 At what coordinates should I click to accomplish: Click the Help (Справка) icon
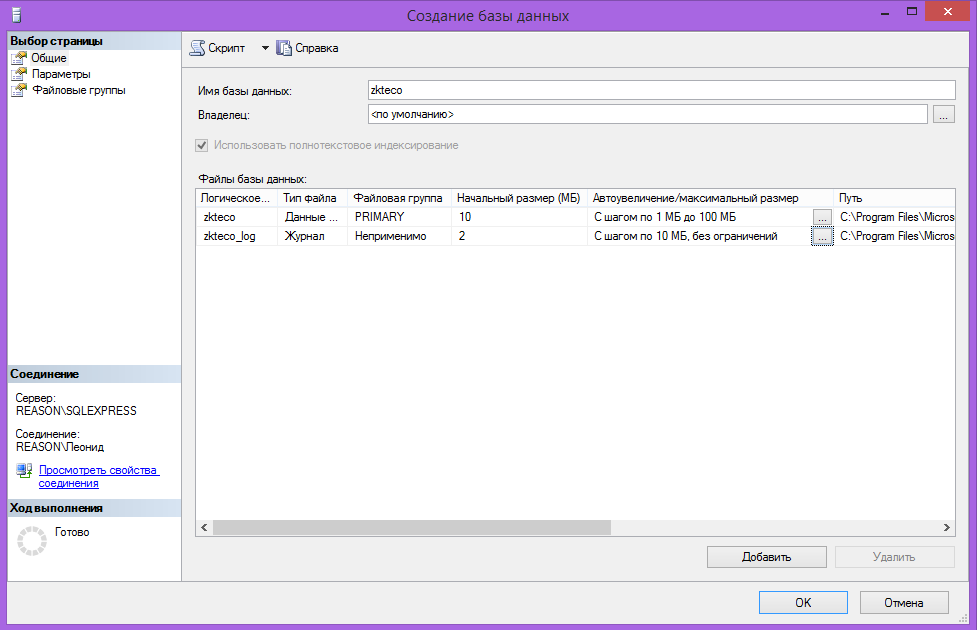[x=284, y=48]
